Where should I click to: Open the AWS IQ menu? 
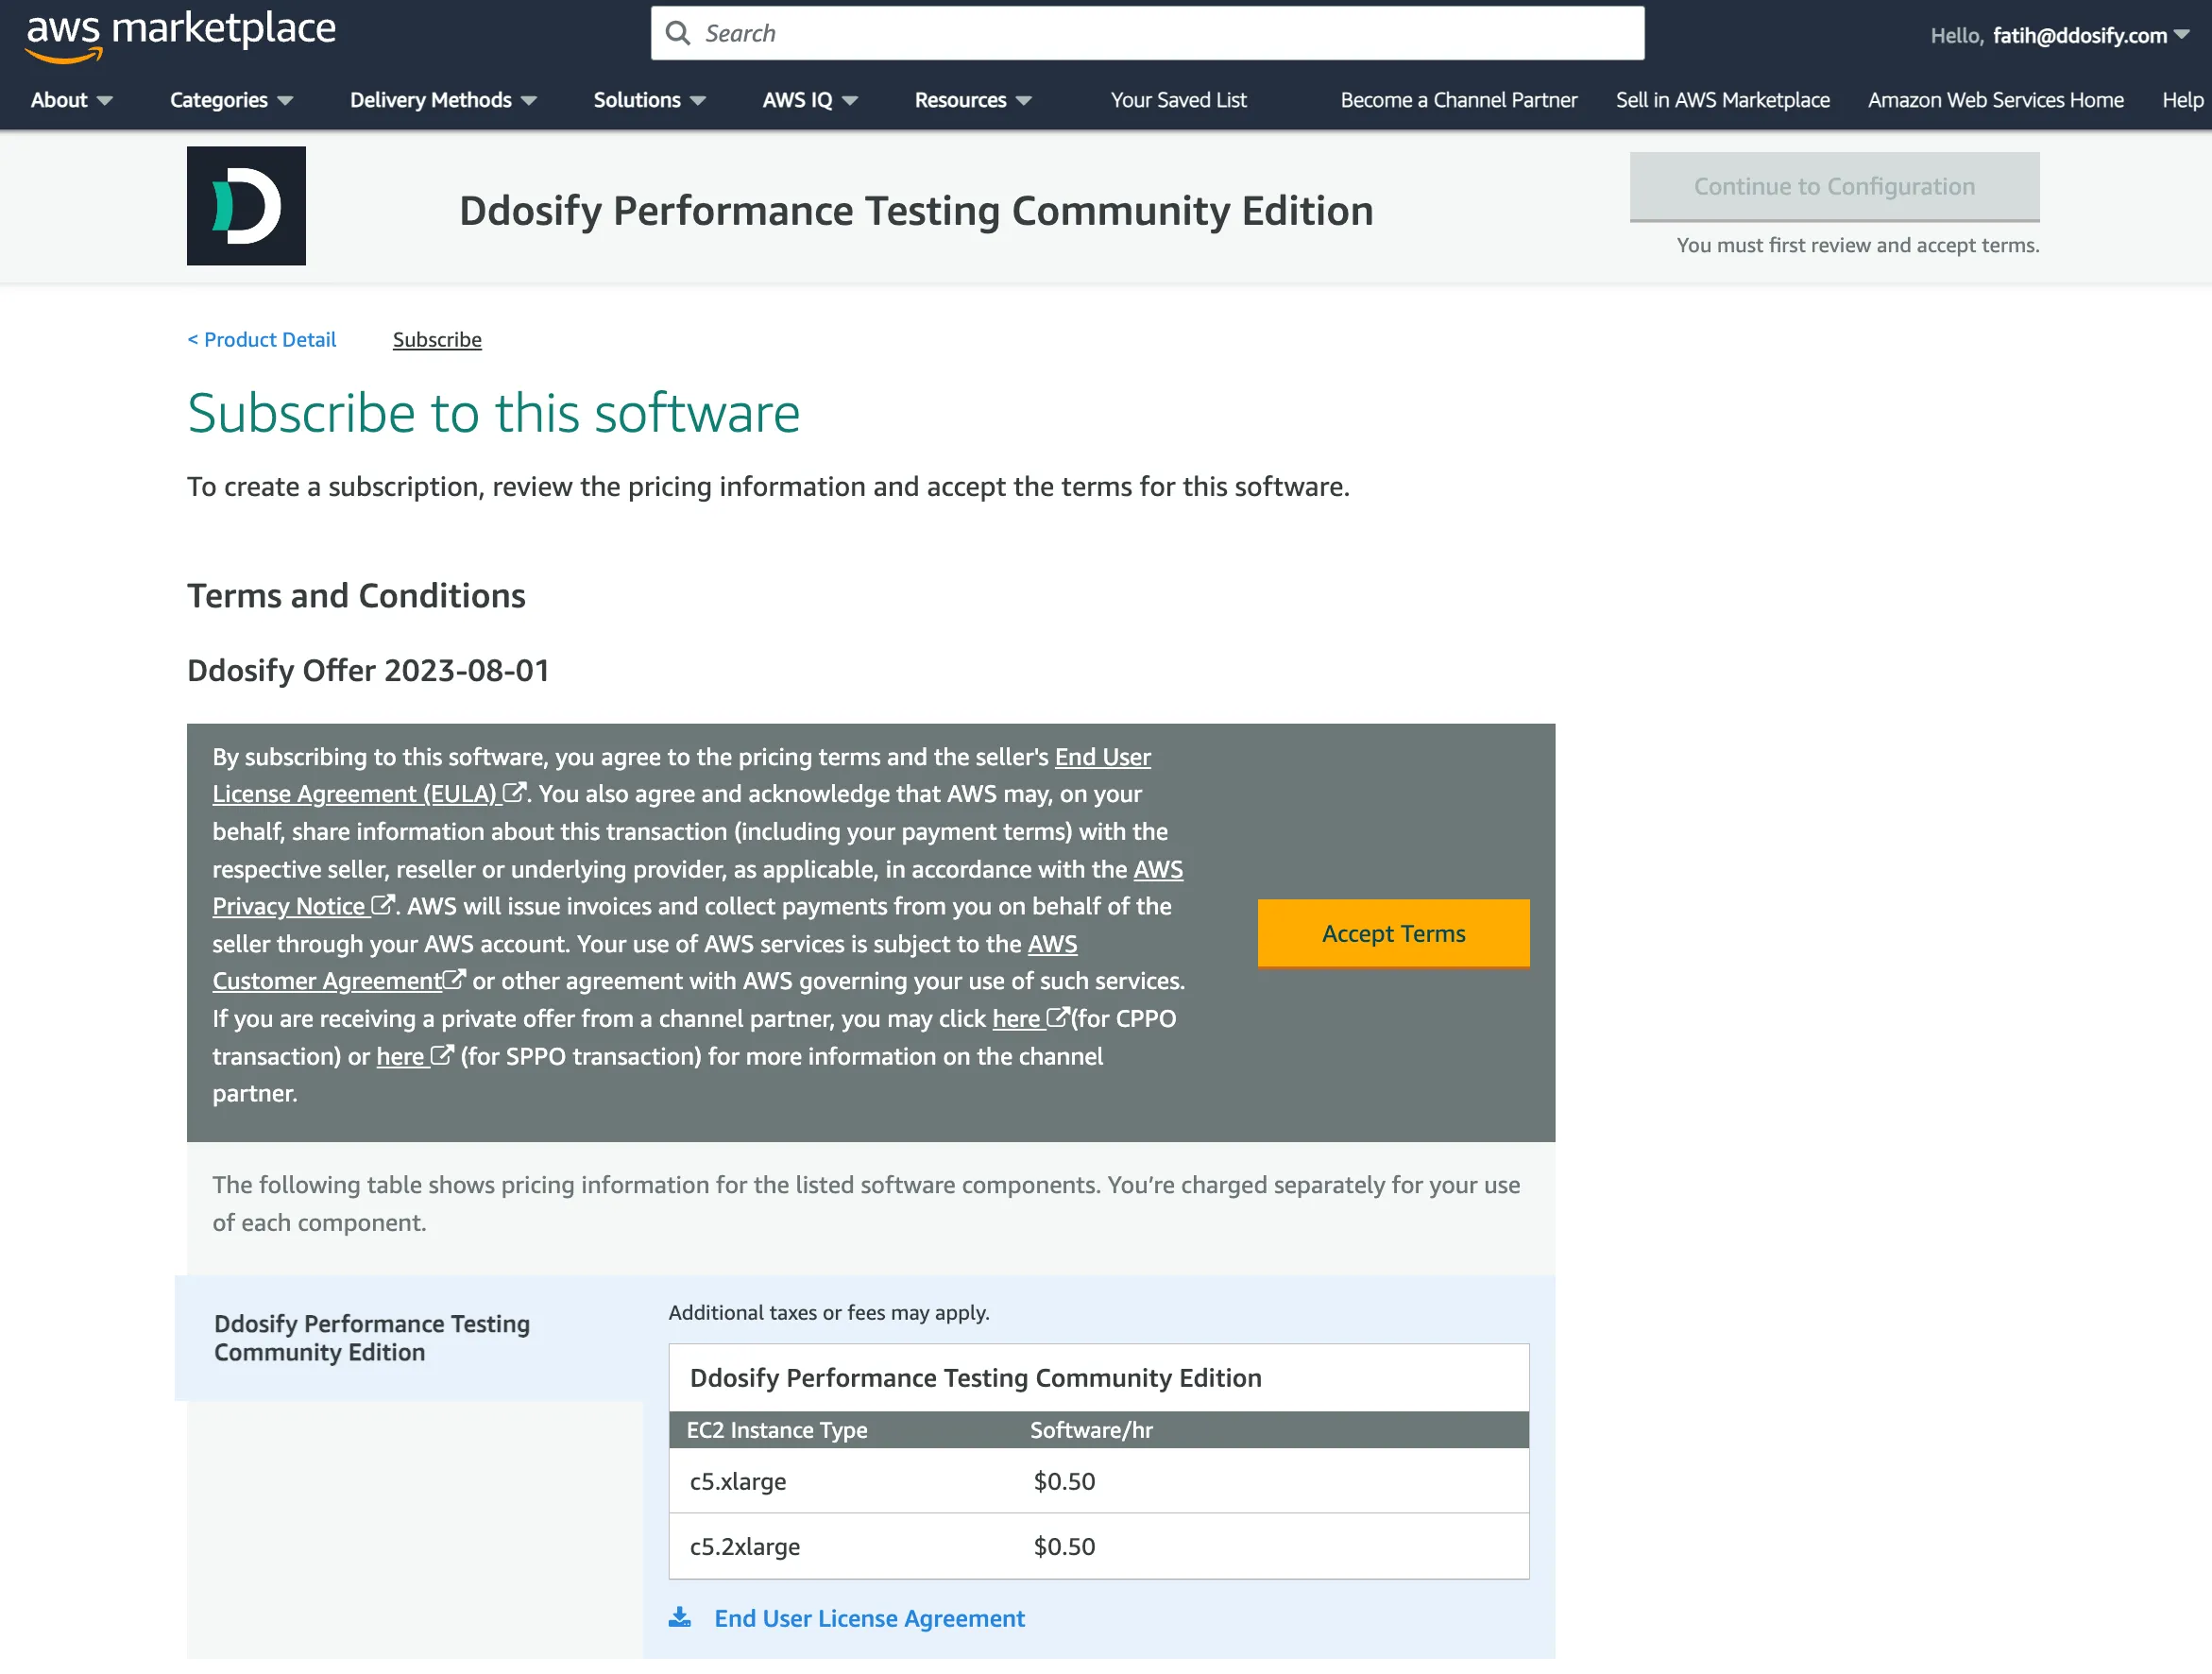pyautogui.click(x=810, y=100)
